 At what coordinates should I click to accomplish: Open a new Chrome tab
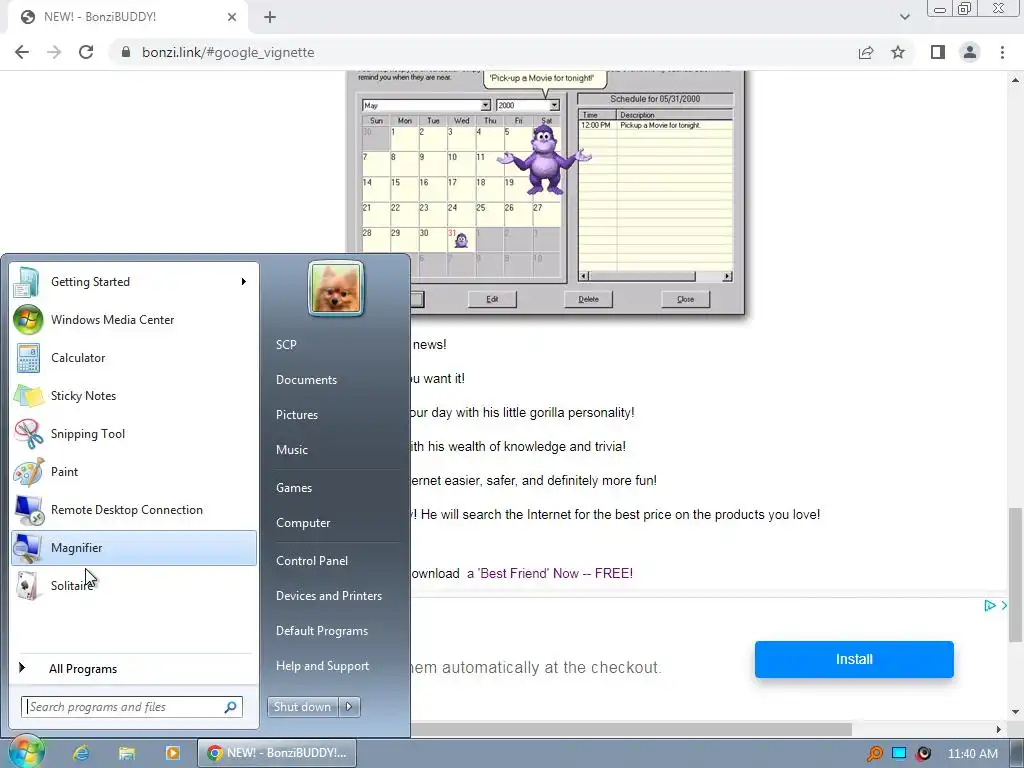coord(270,17)
